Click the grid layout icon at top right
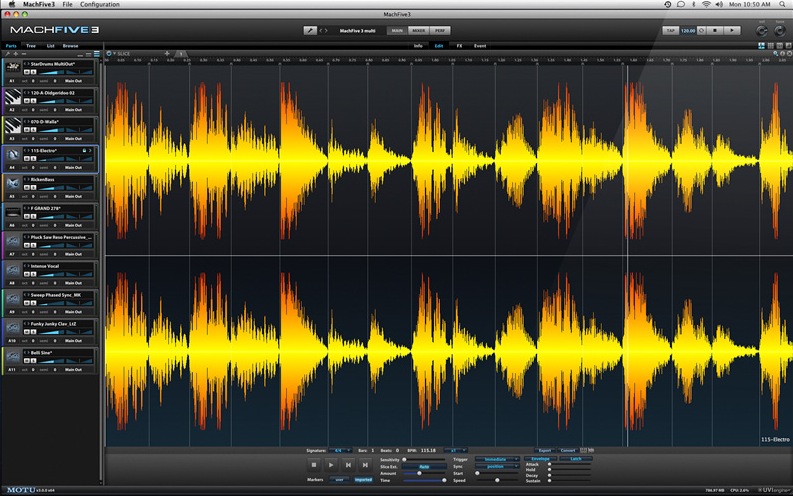Image resolution: width=793 pixels, height=496 pixels. tap(771, 46)
